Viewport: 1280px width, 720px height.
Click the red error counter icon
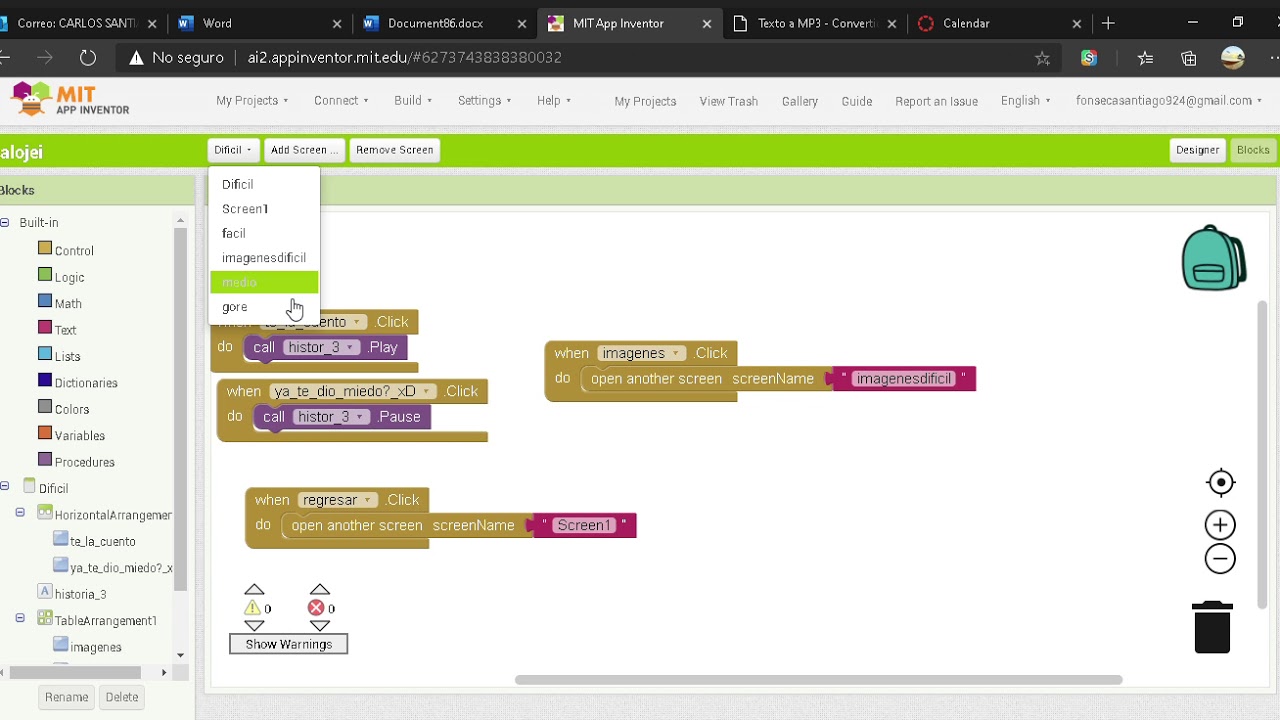coord(316,608)
